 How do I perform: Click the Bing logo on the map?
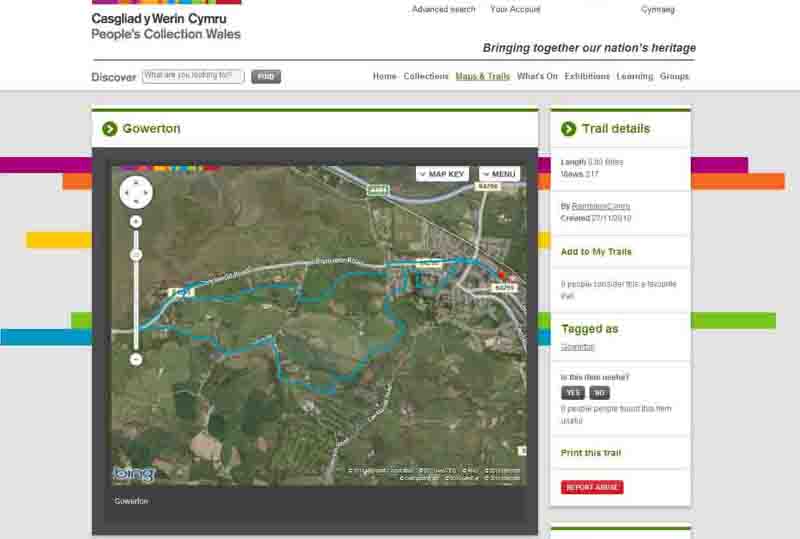coord(134,474)
